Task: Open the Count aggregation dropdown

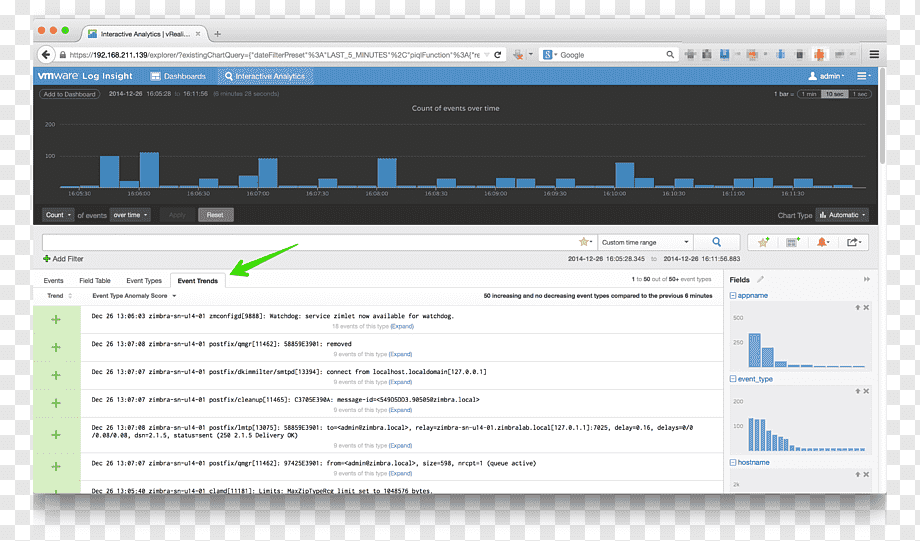Action: point(58,215)
